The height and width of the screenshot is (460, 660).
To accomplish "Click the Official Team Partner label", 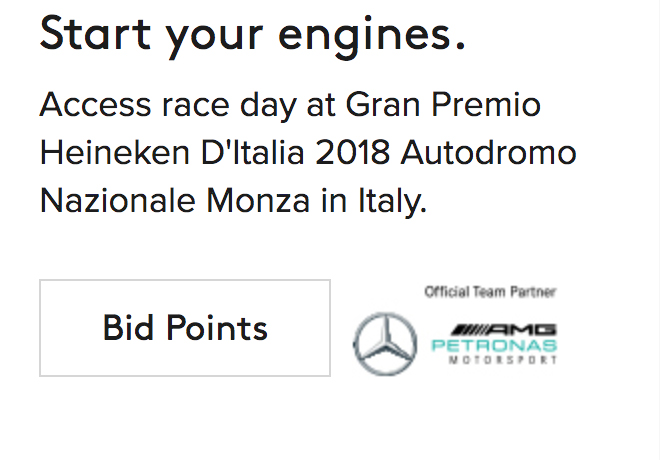I will tap(490, 292).
